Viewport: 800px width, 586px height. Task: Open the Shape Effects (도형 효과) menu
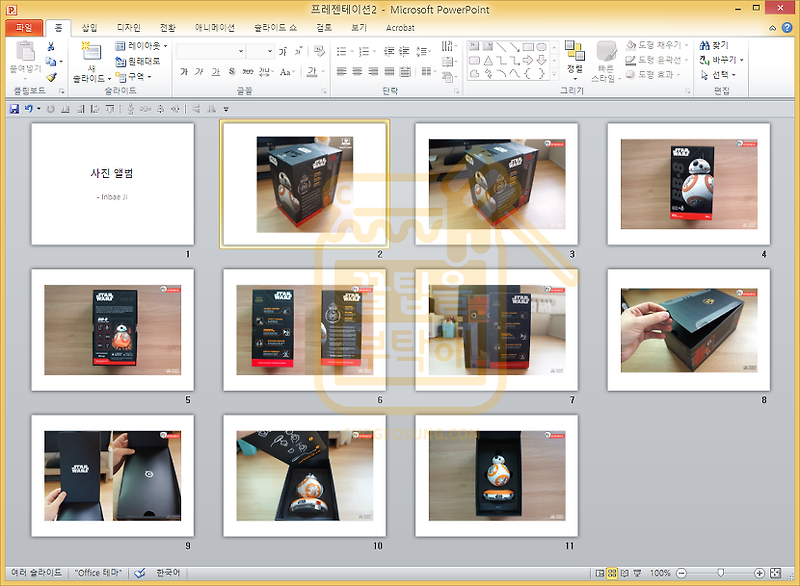click(653, 74)
